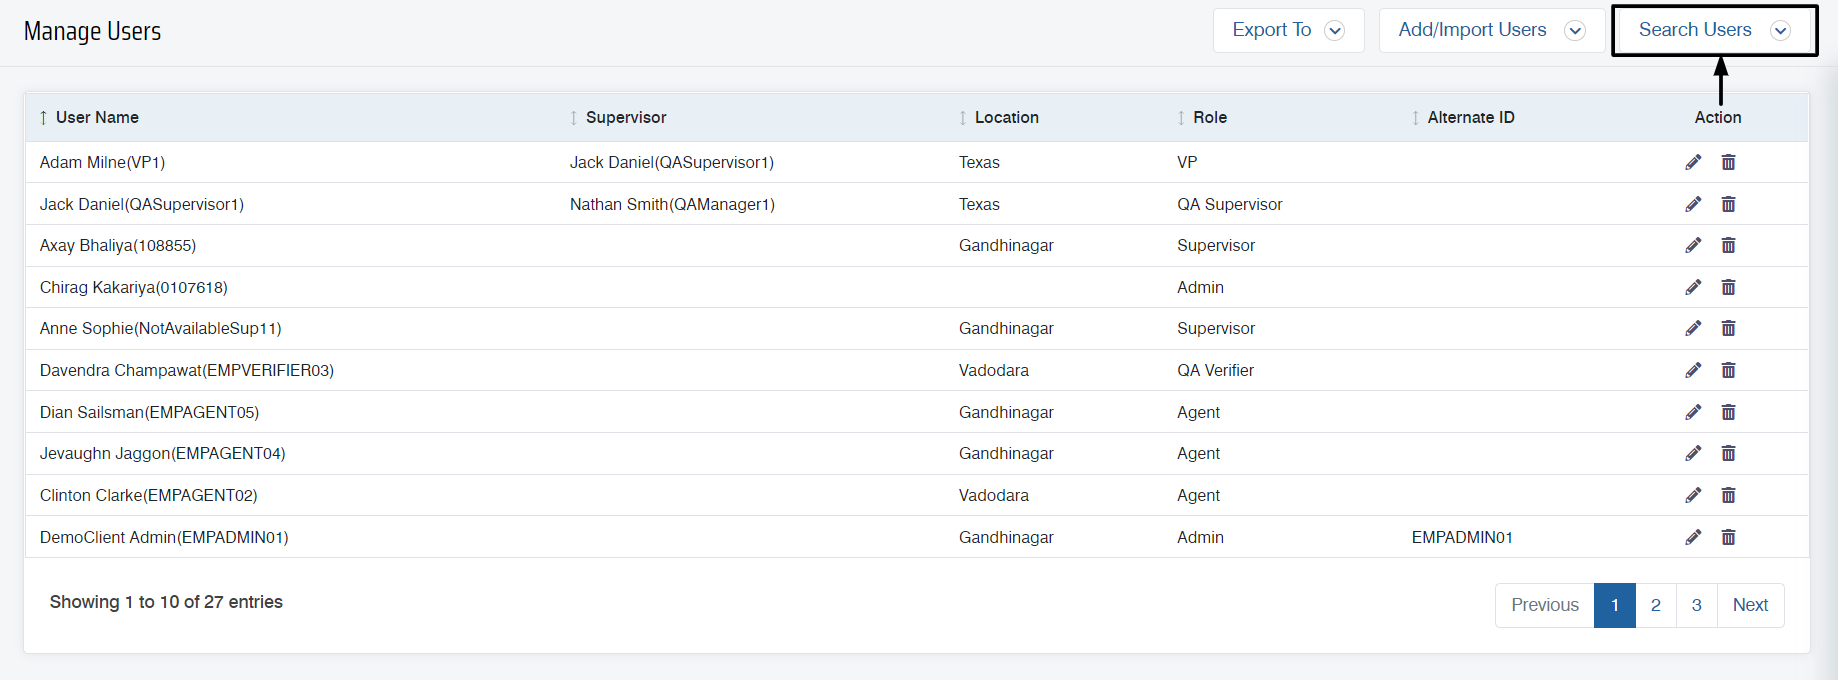The width and height of the screenshot is (1838, 680).
Task: Click the Anne Sophie(NotAvailableSup11) user name
Action: (x=161, y=328)
